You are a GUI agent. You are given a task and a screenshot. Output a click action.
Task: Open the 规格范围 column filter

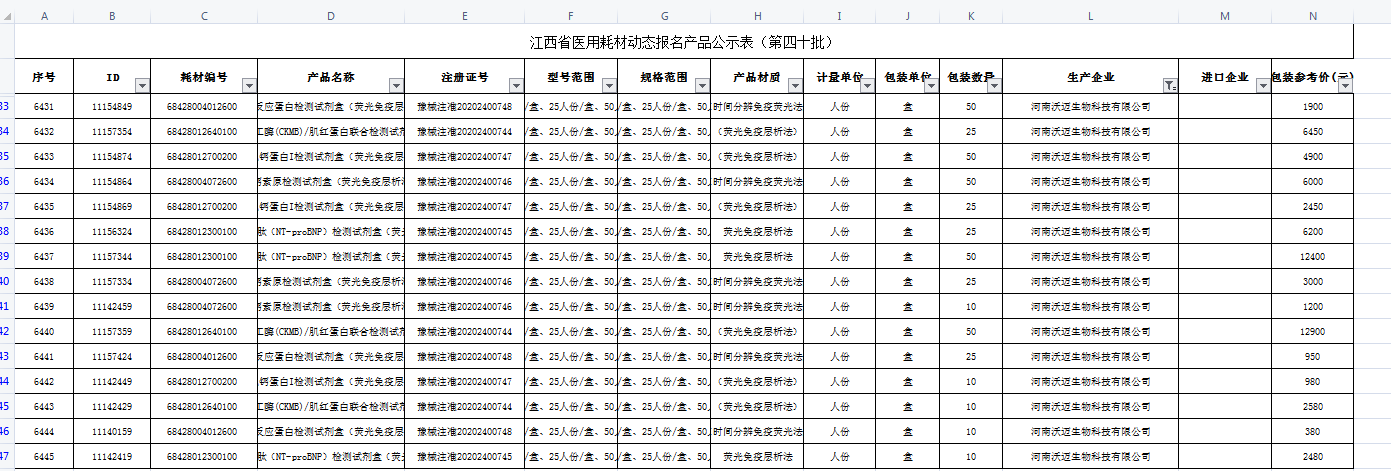click(702, 86)
